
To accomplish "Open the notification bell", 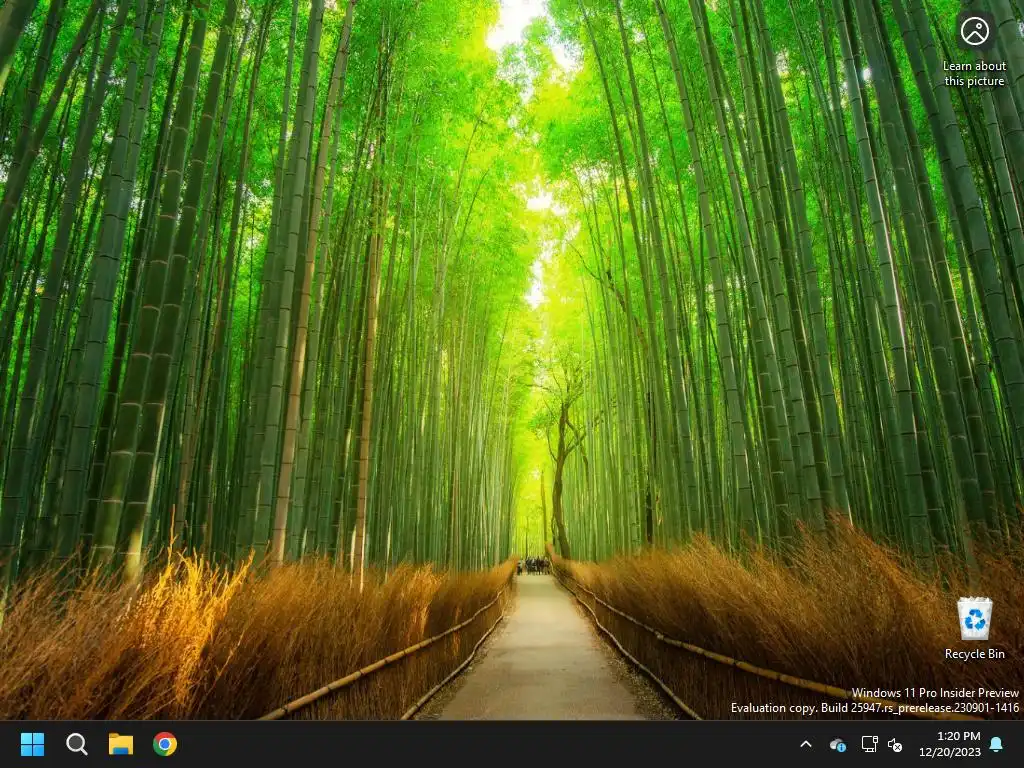I will click(x=997, y=744).
